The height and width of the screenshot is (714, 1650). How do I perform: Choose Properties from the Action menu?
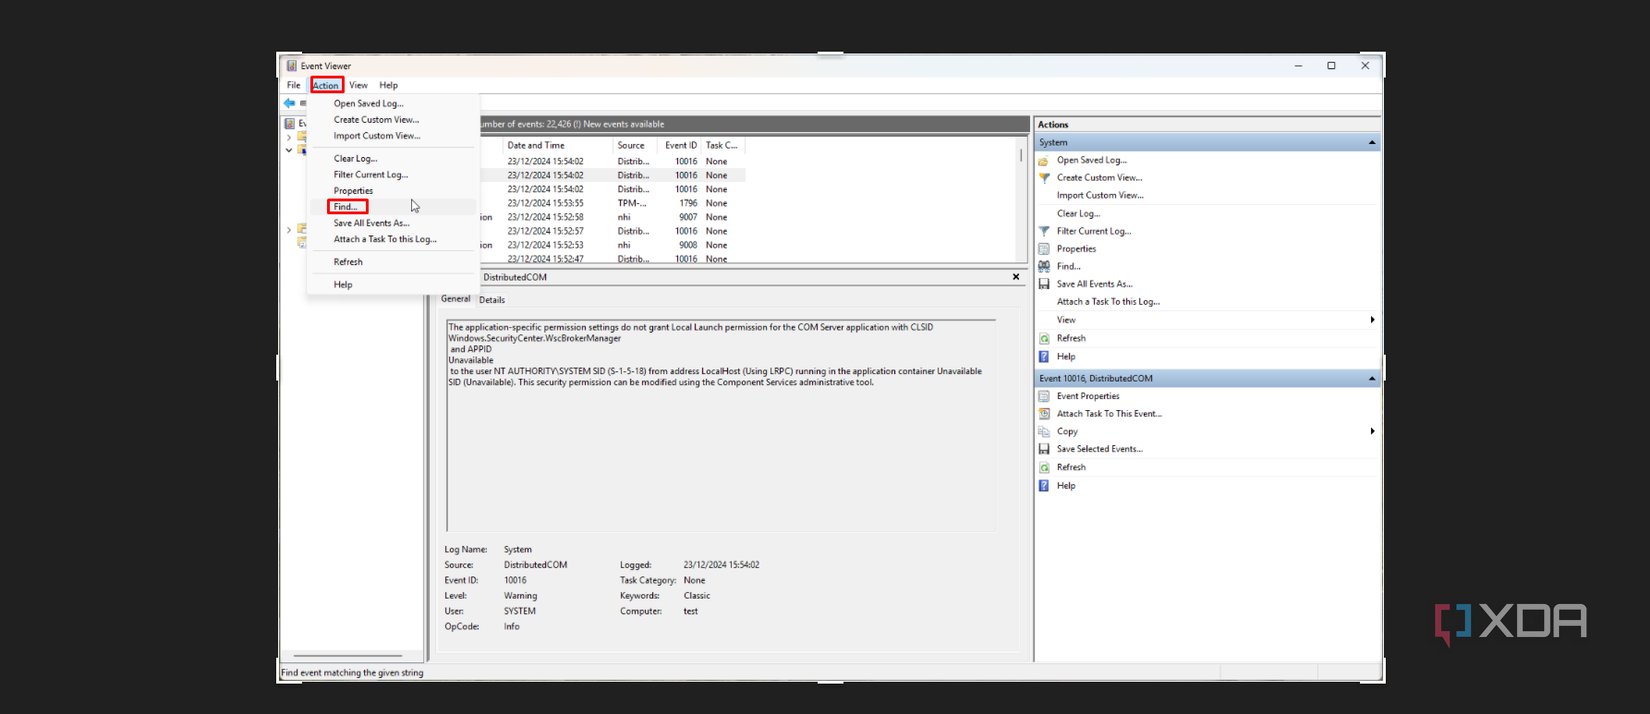pyautogui.click(x=392, y=190)
